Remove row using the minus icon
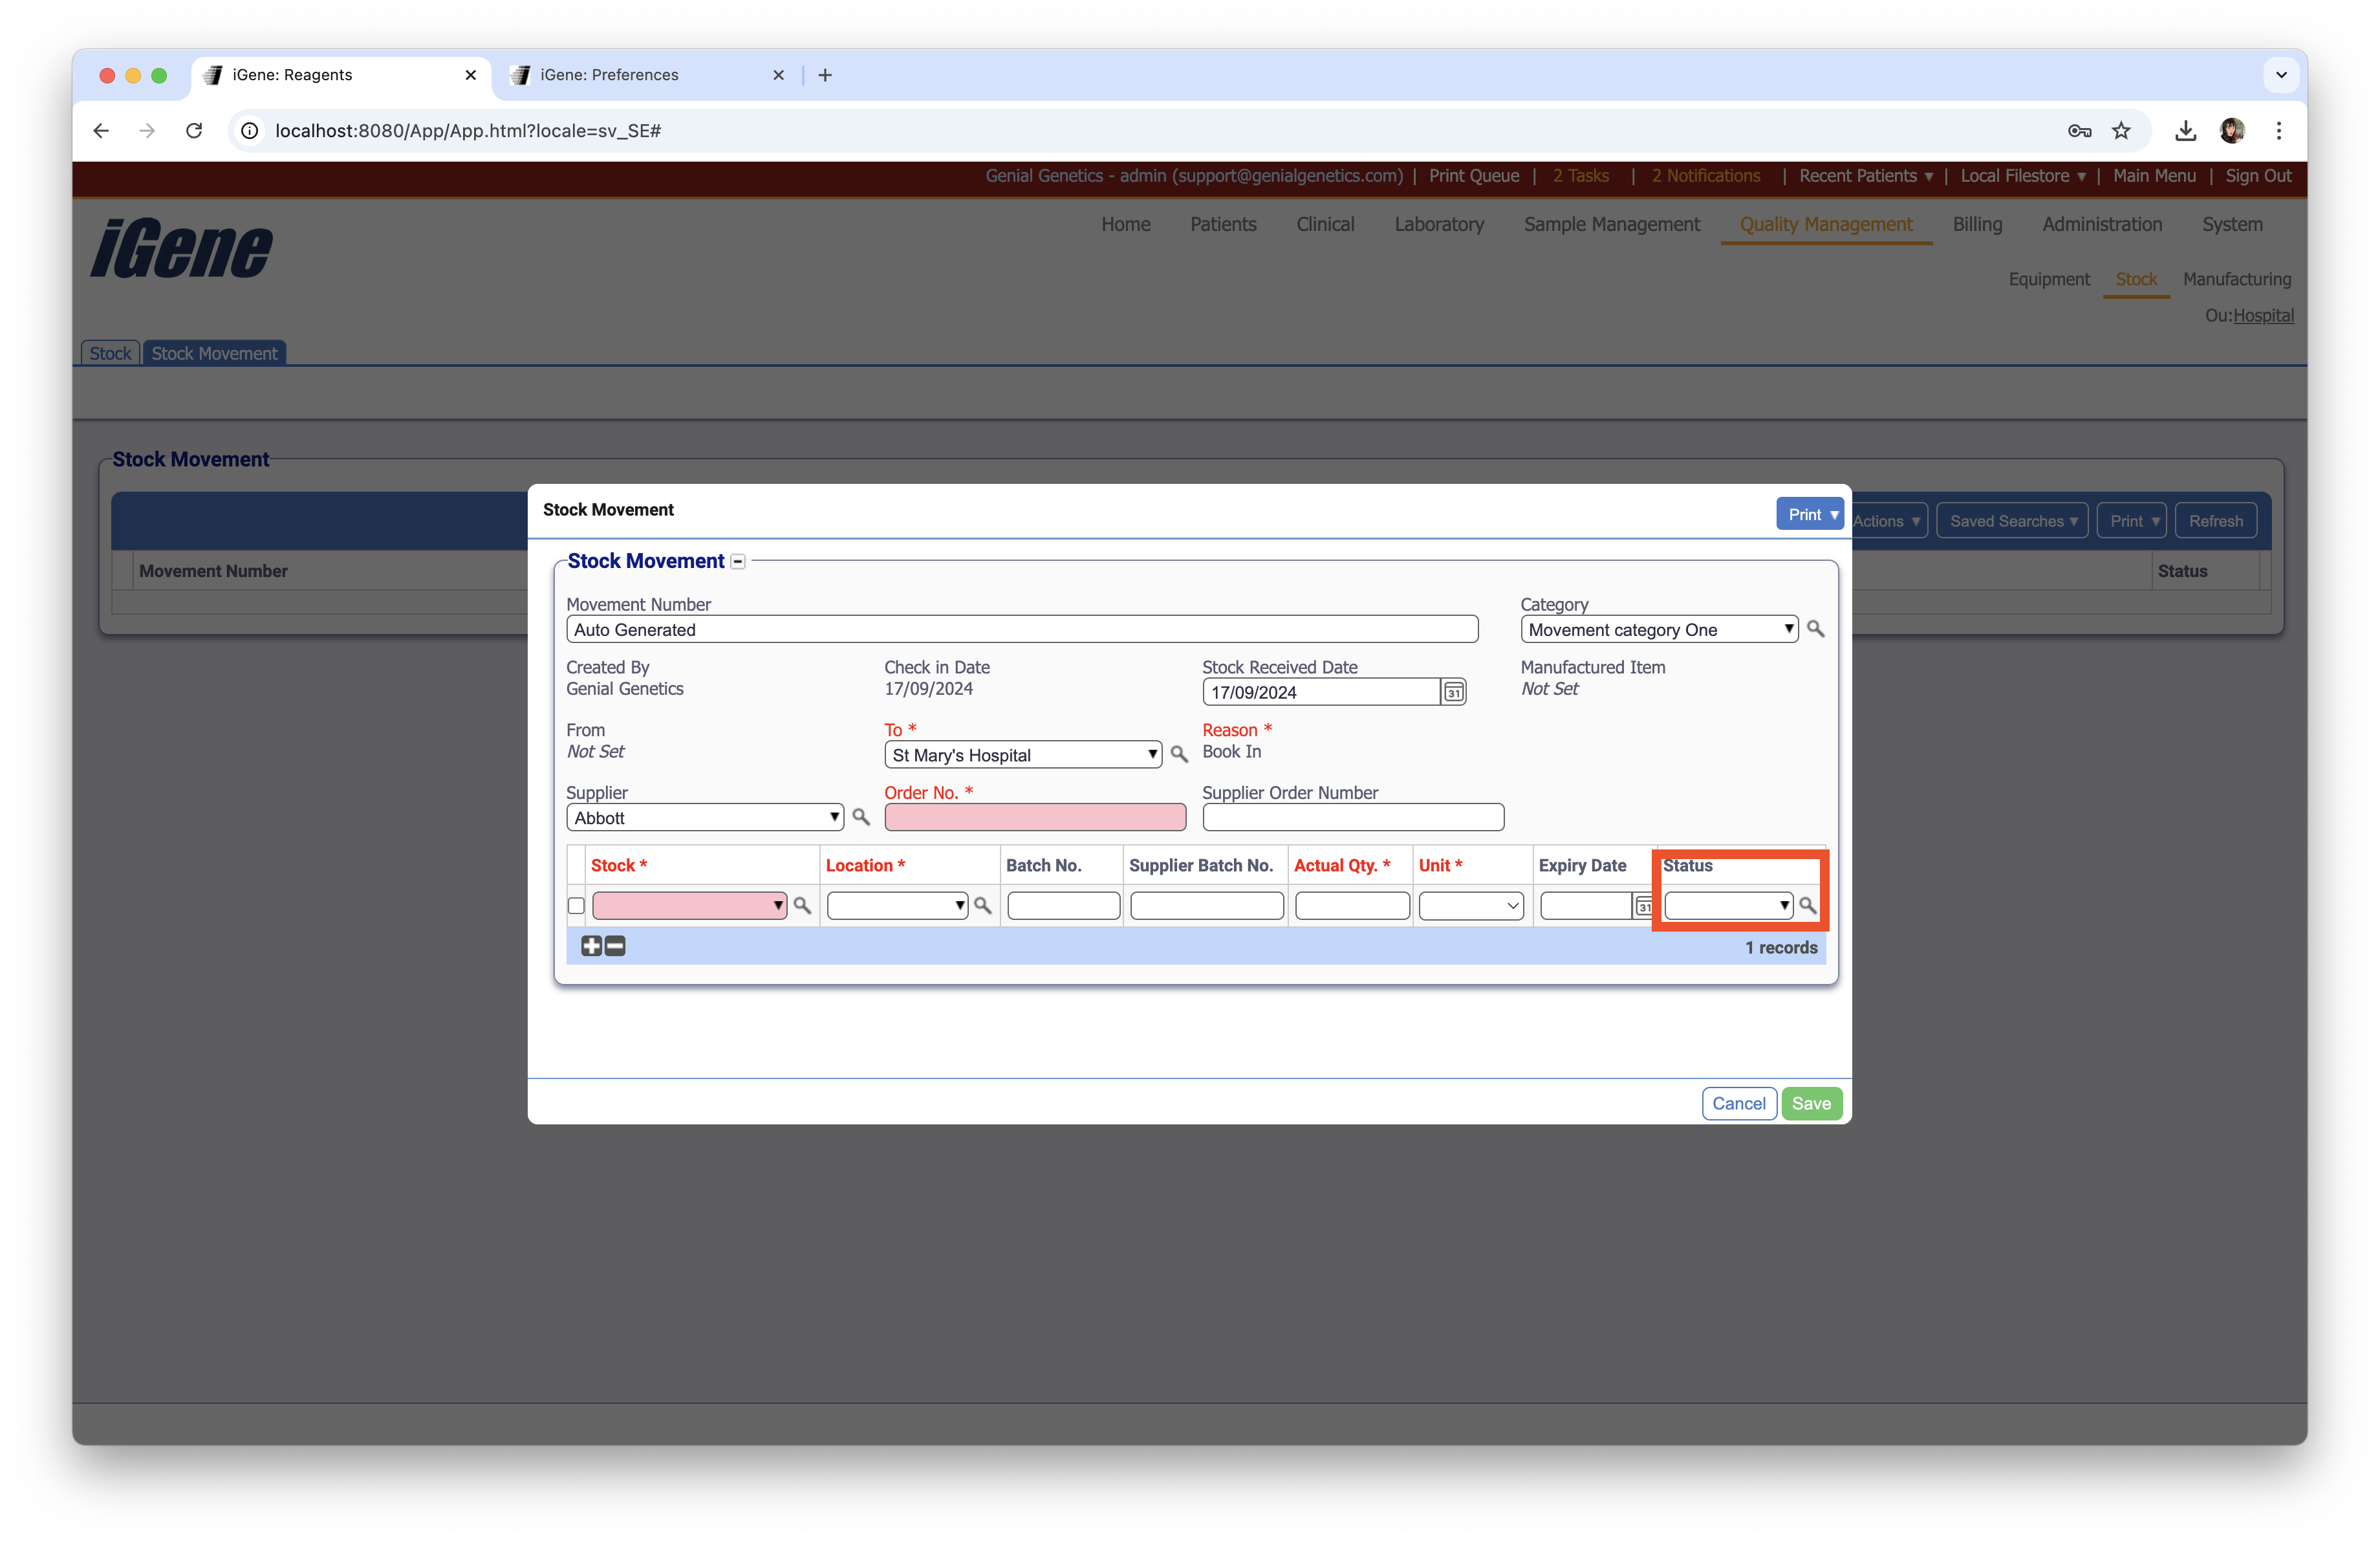Image resolution: width=2380 pixels, height=1541 pixels. 615,946
